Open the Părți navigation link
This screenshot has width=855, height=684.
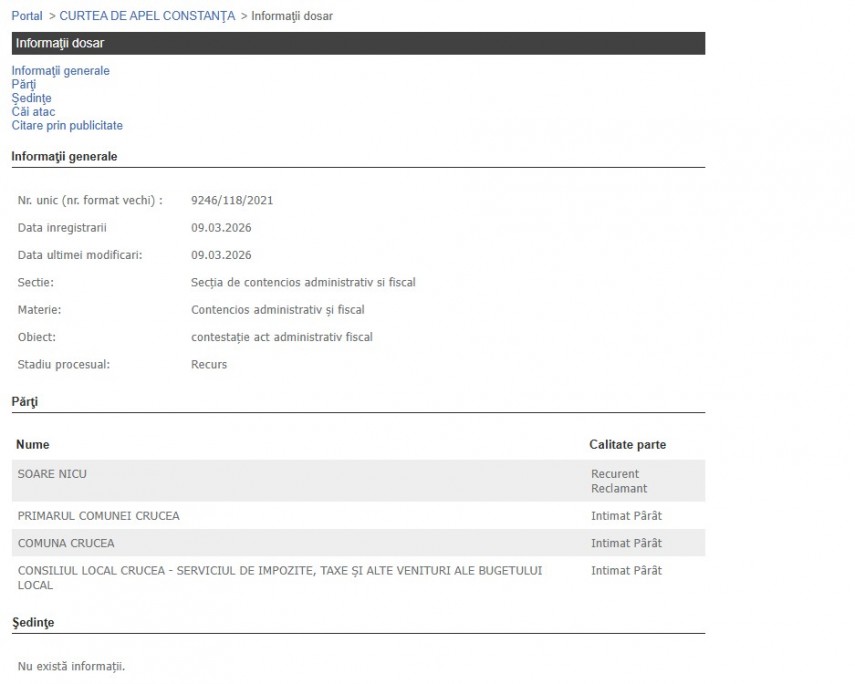click(24, 85)
